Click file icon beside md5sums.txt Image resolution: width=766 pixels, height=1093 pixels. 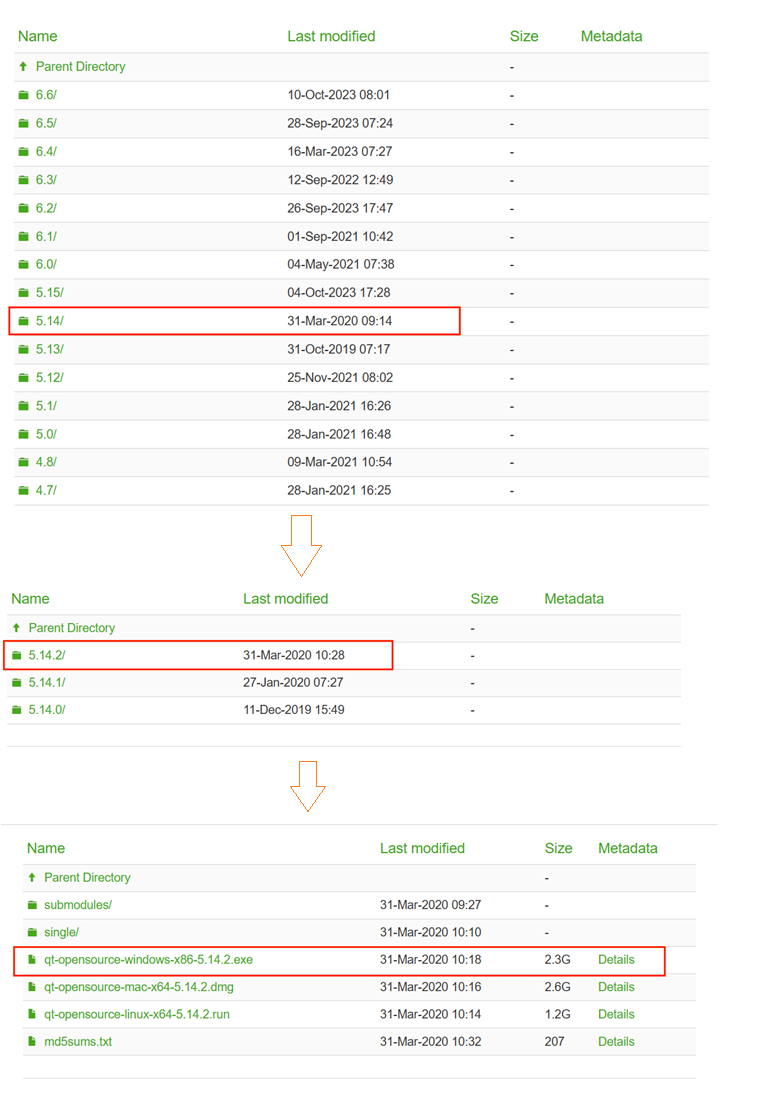click(31, 1041)
